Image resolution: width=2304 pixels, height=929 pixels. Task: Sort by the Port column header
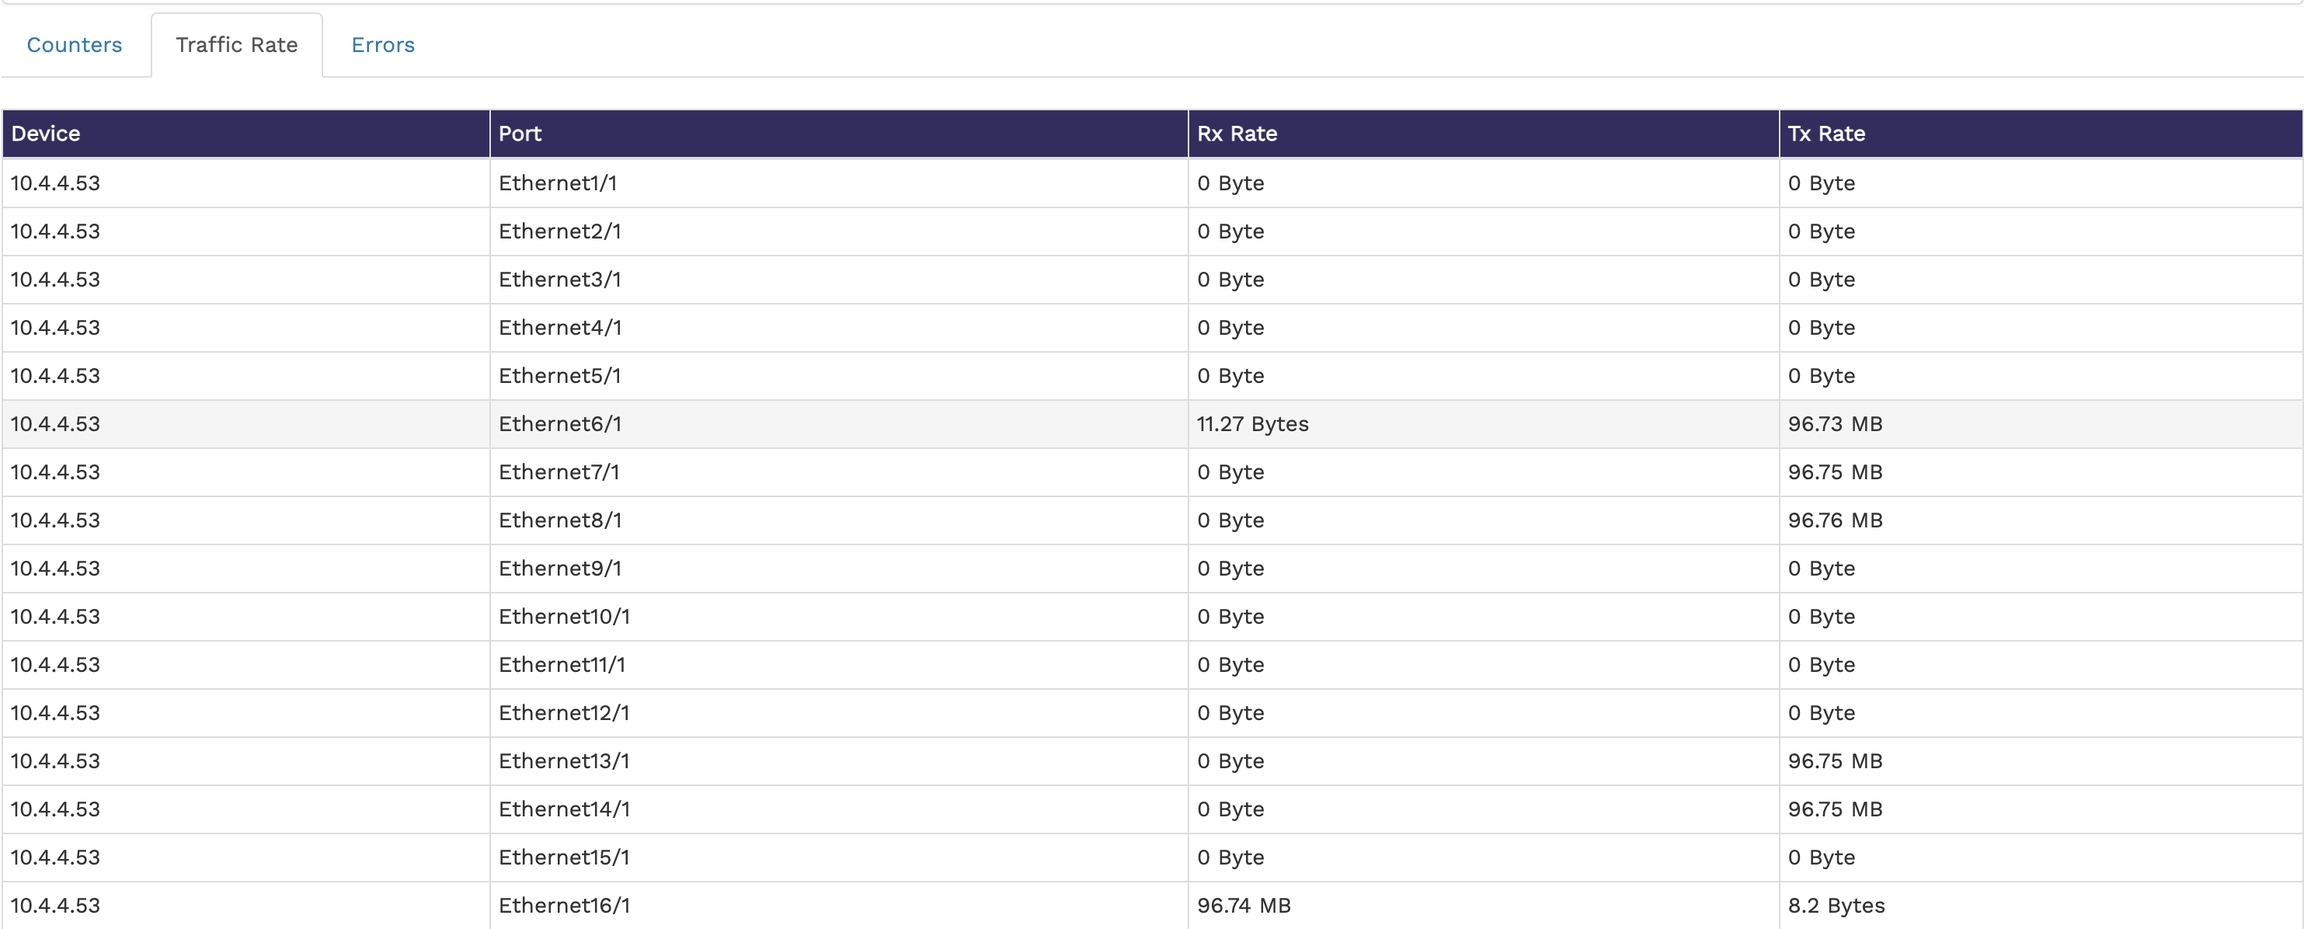[x=520, y=133]
